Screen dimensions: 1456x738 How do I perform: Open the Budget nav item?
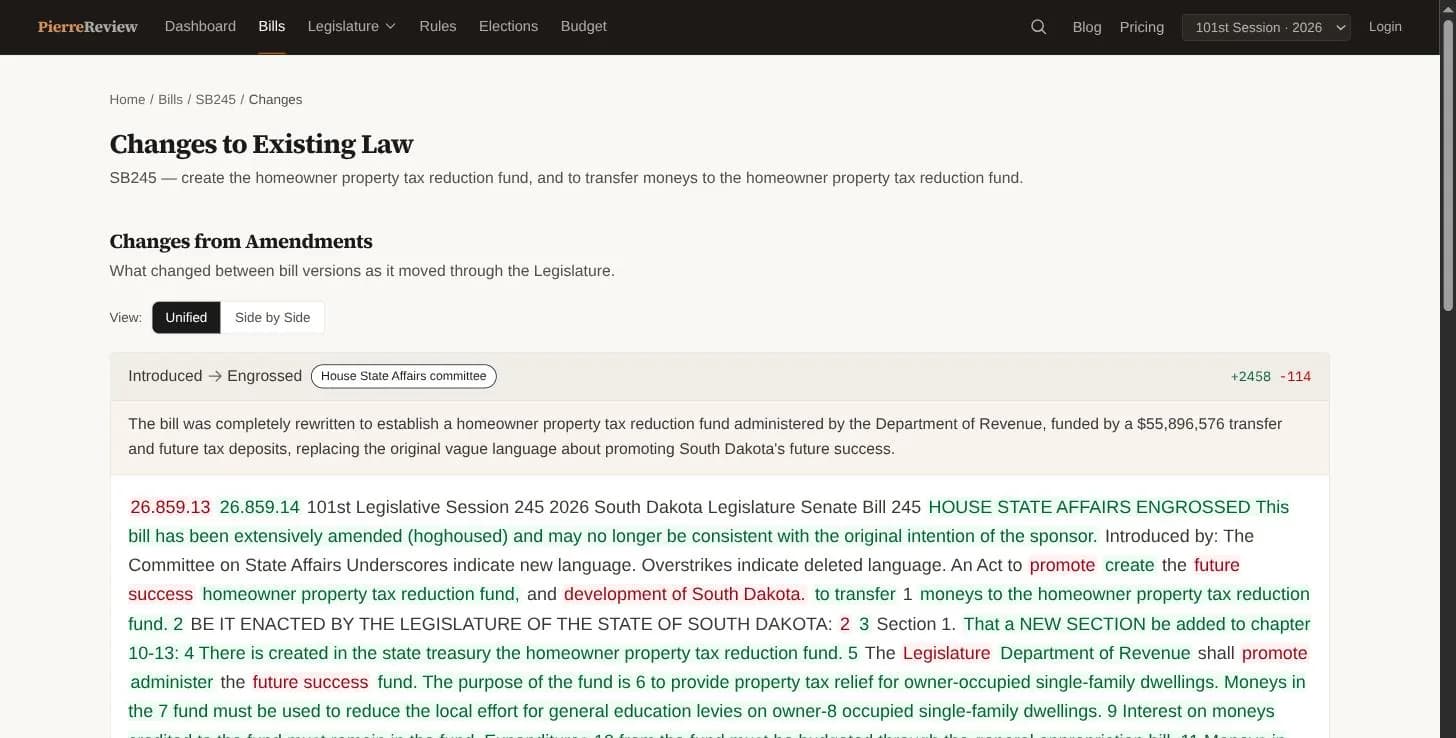click(583, 27)
